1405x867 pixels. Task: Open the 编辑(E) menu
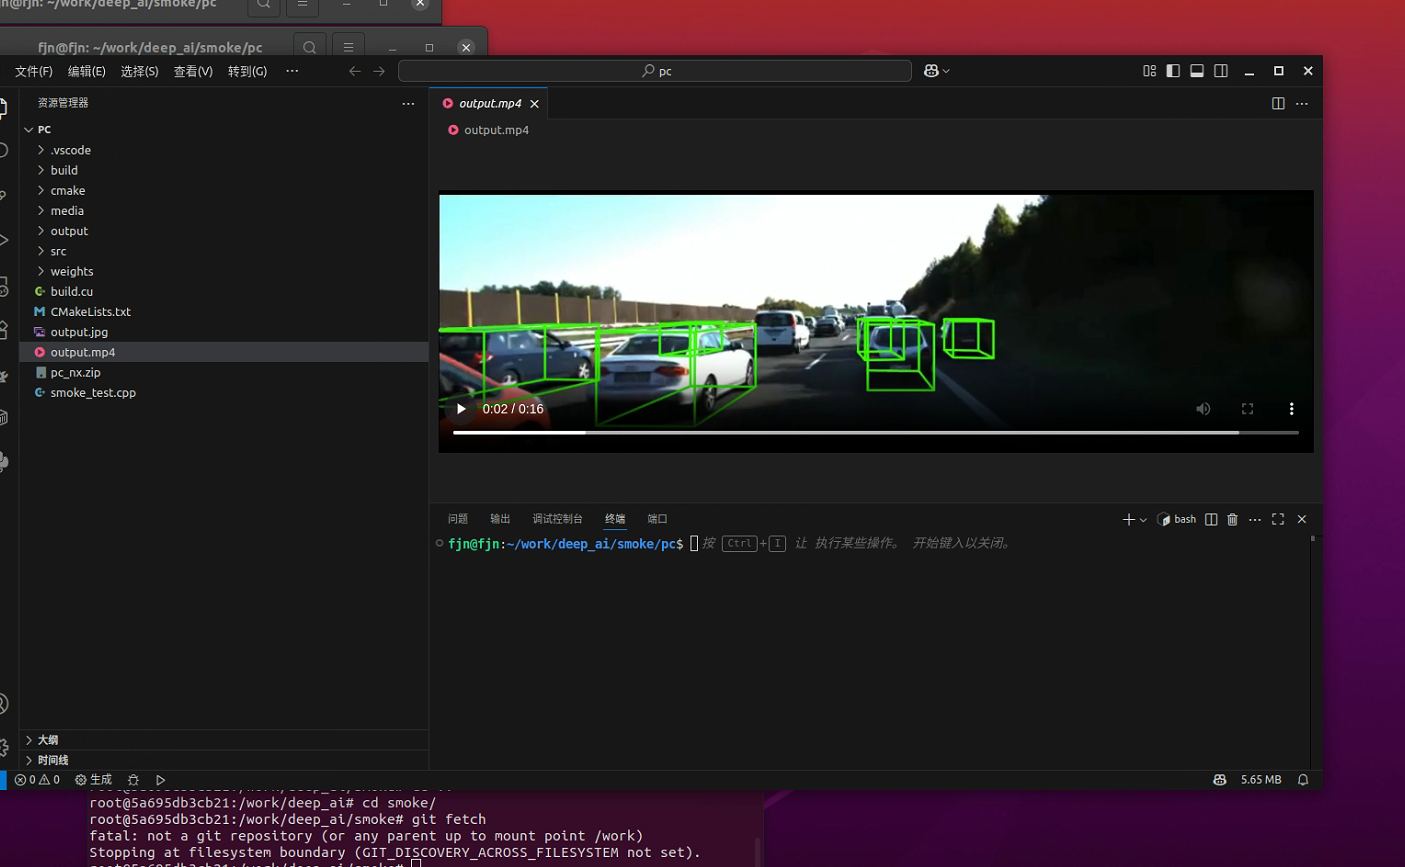tap(87, 71)
